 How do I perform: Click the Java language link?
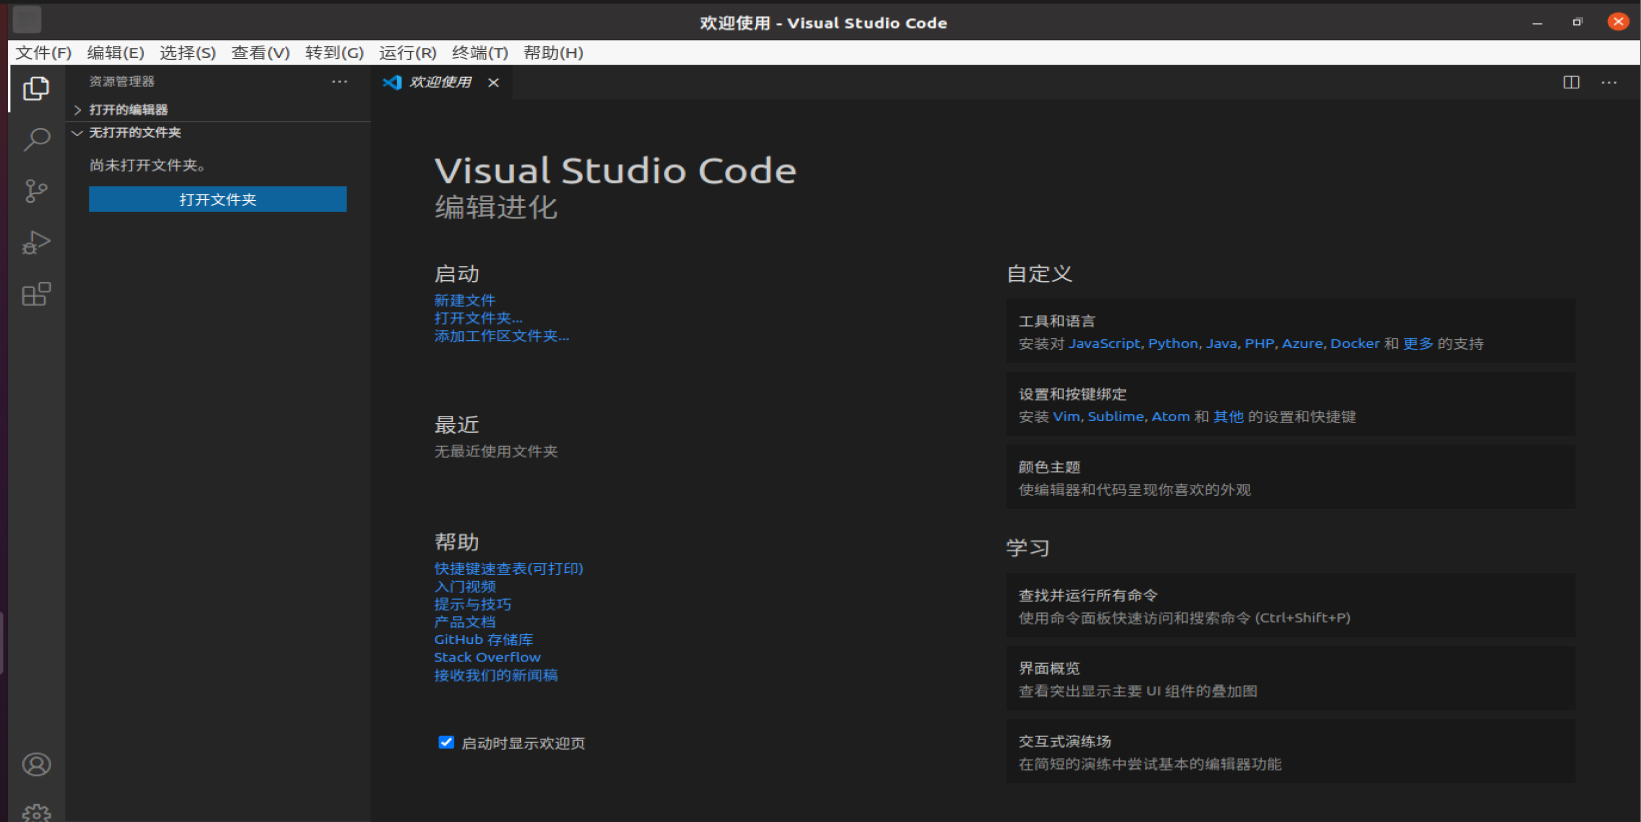click(x=1221, y=343)
